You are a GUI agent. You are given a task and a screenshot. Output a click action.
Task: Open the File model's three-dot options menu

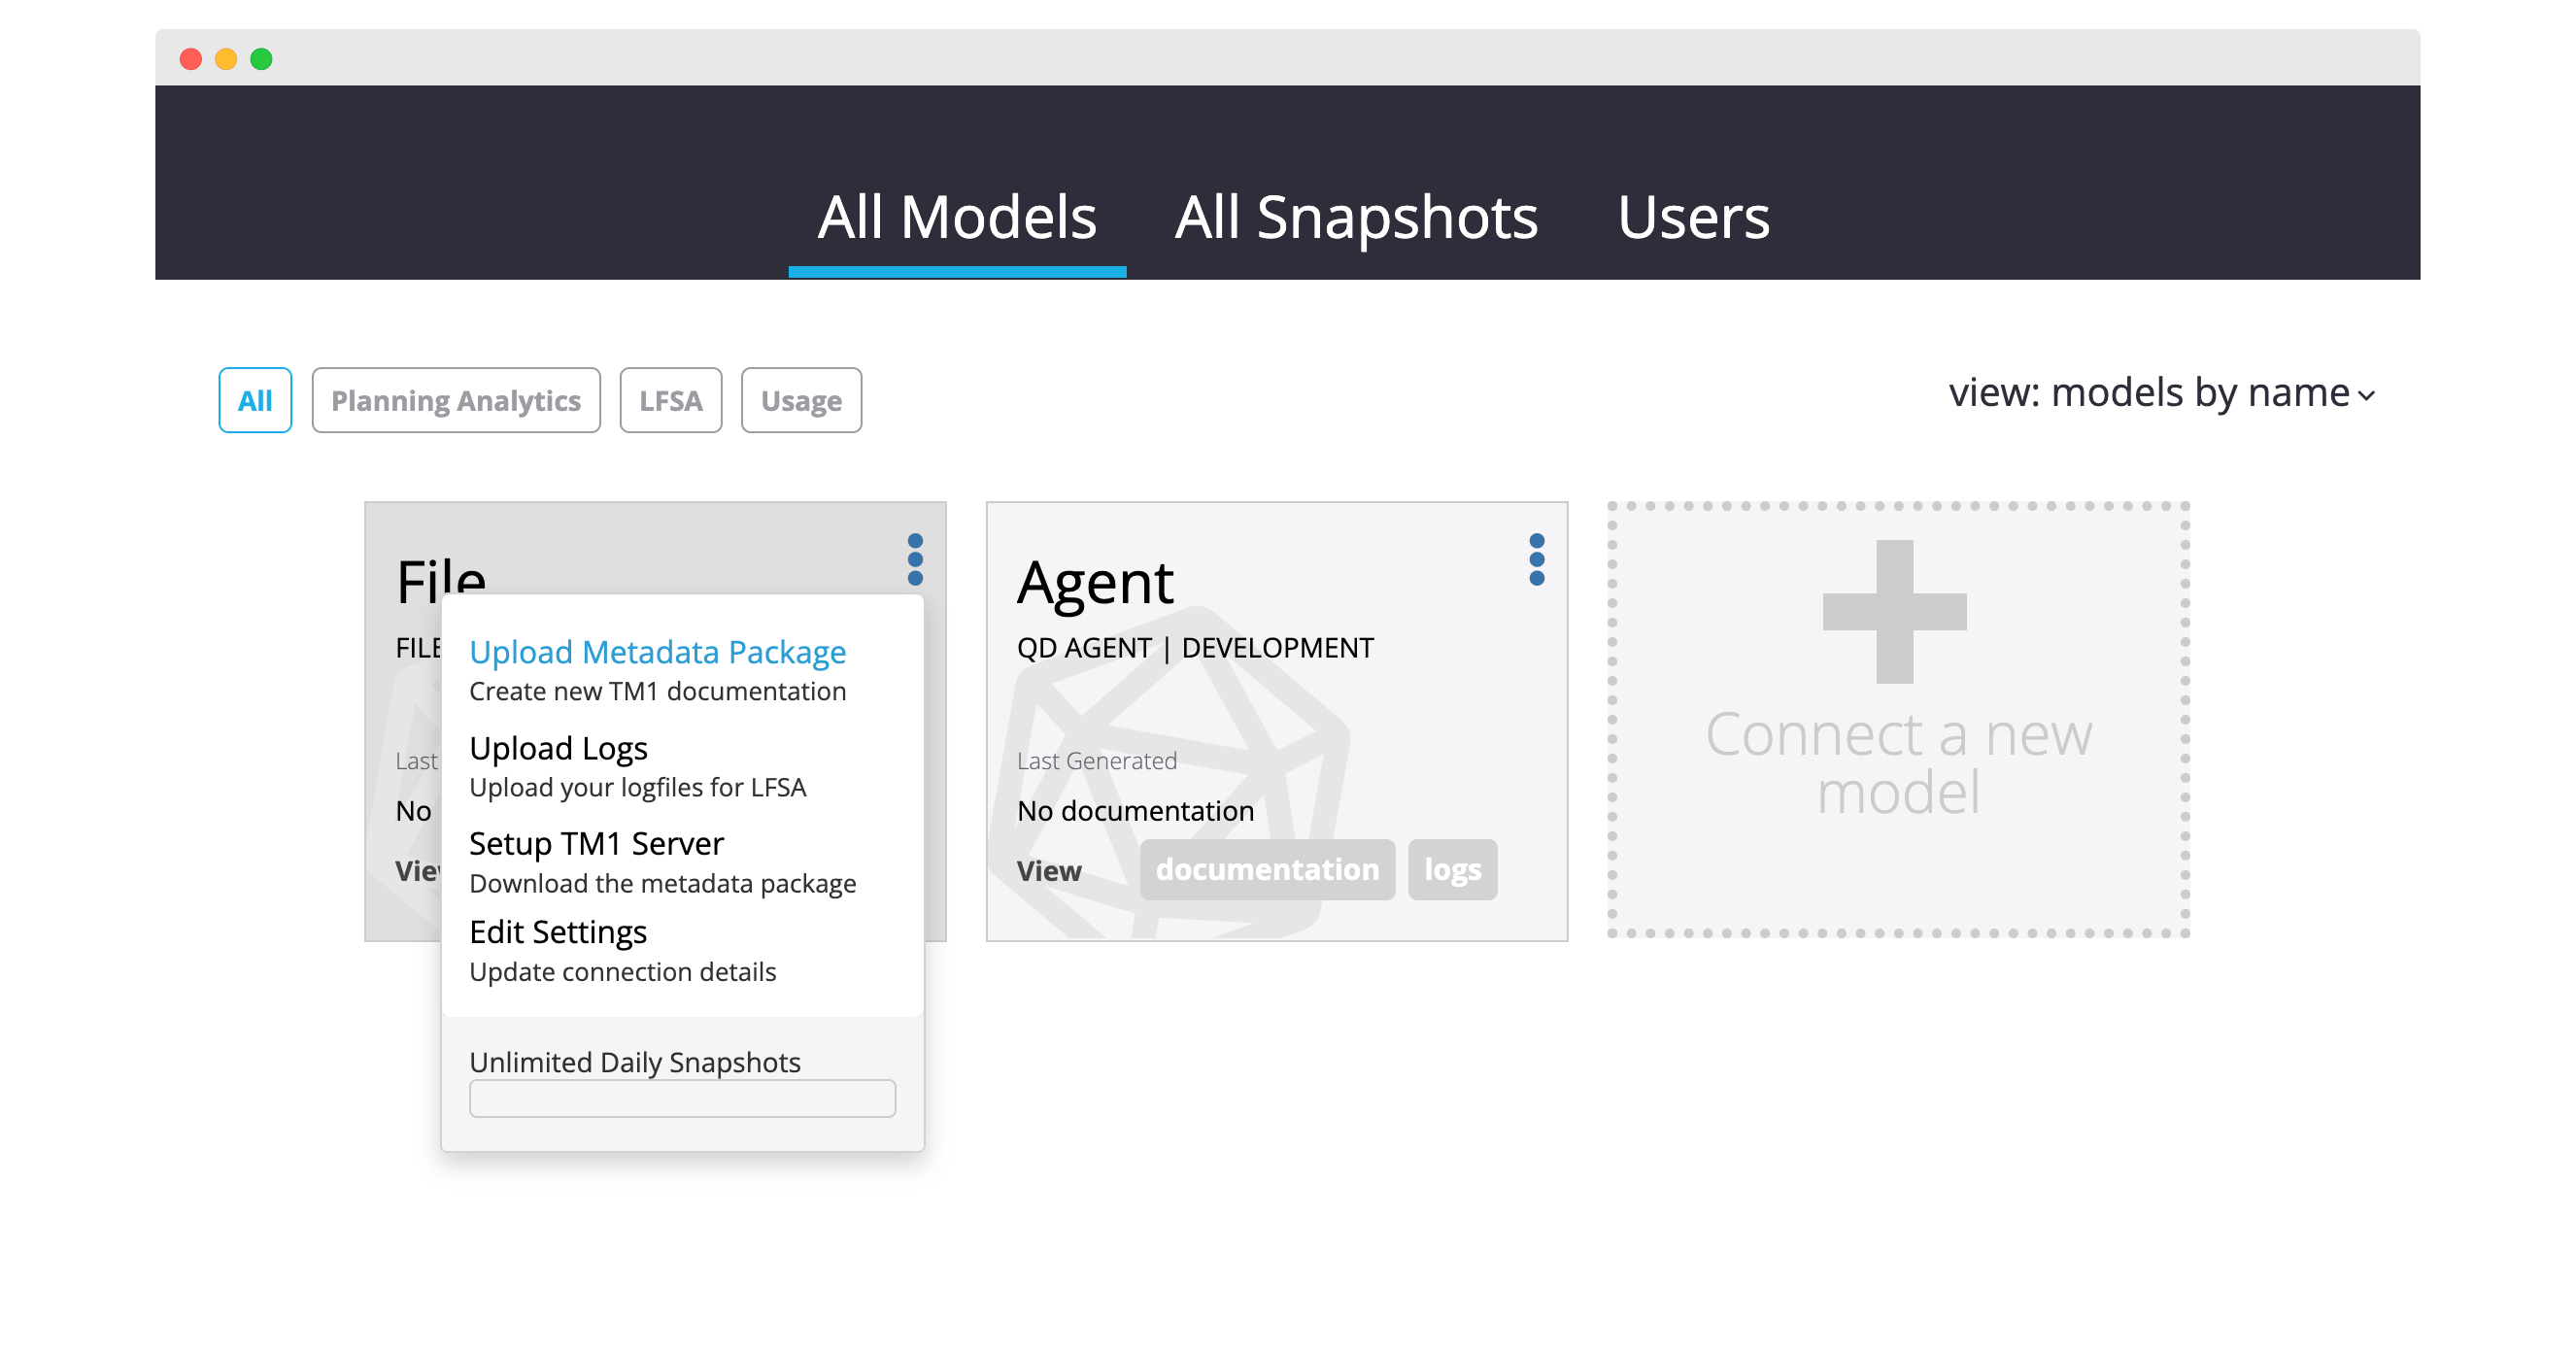pyautogui.click(x=915, y=559)
